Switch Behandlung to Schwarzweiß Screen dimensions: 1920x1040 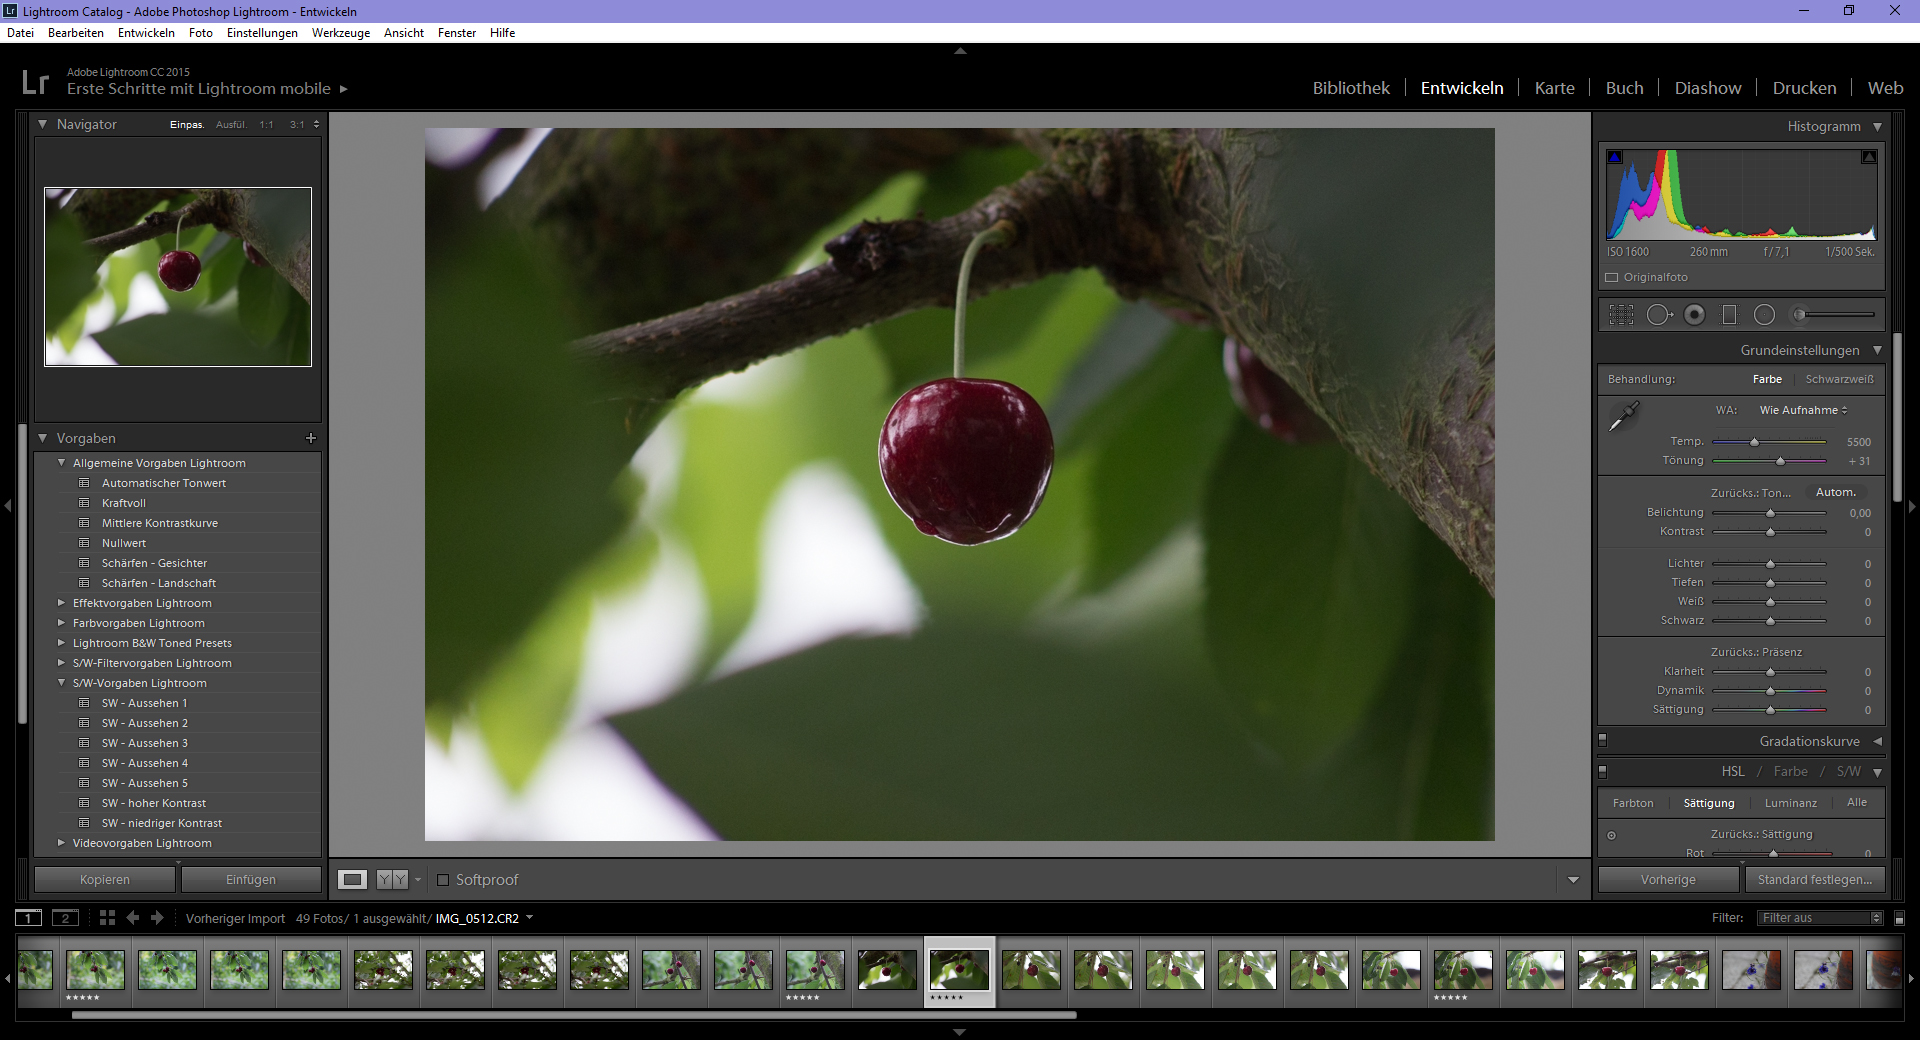pyautogui.click(x=1840, y=379)
